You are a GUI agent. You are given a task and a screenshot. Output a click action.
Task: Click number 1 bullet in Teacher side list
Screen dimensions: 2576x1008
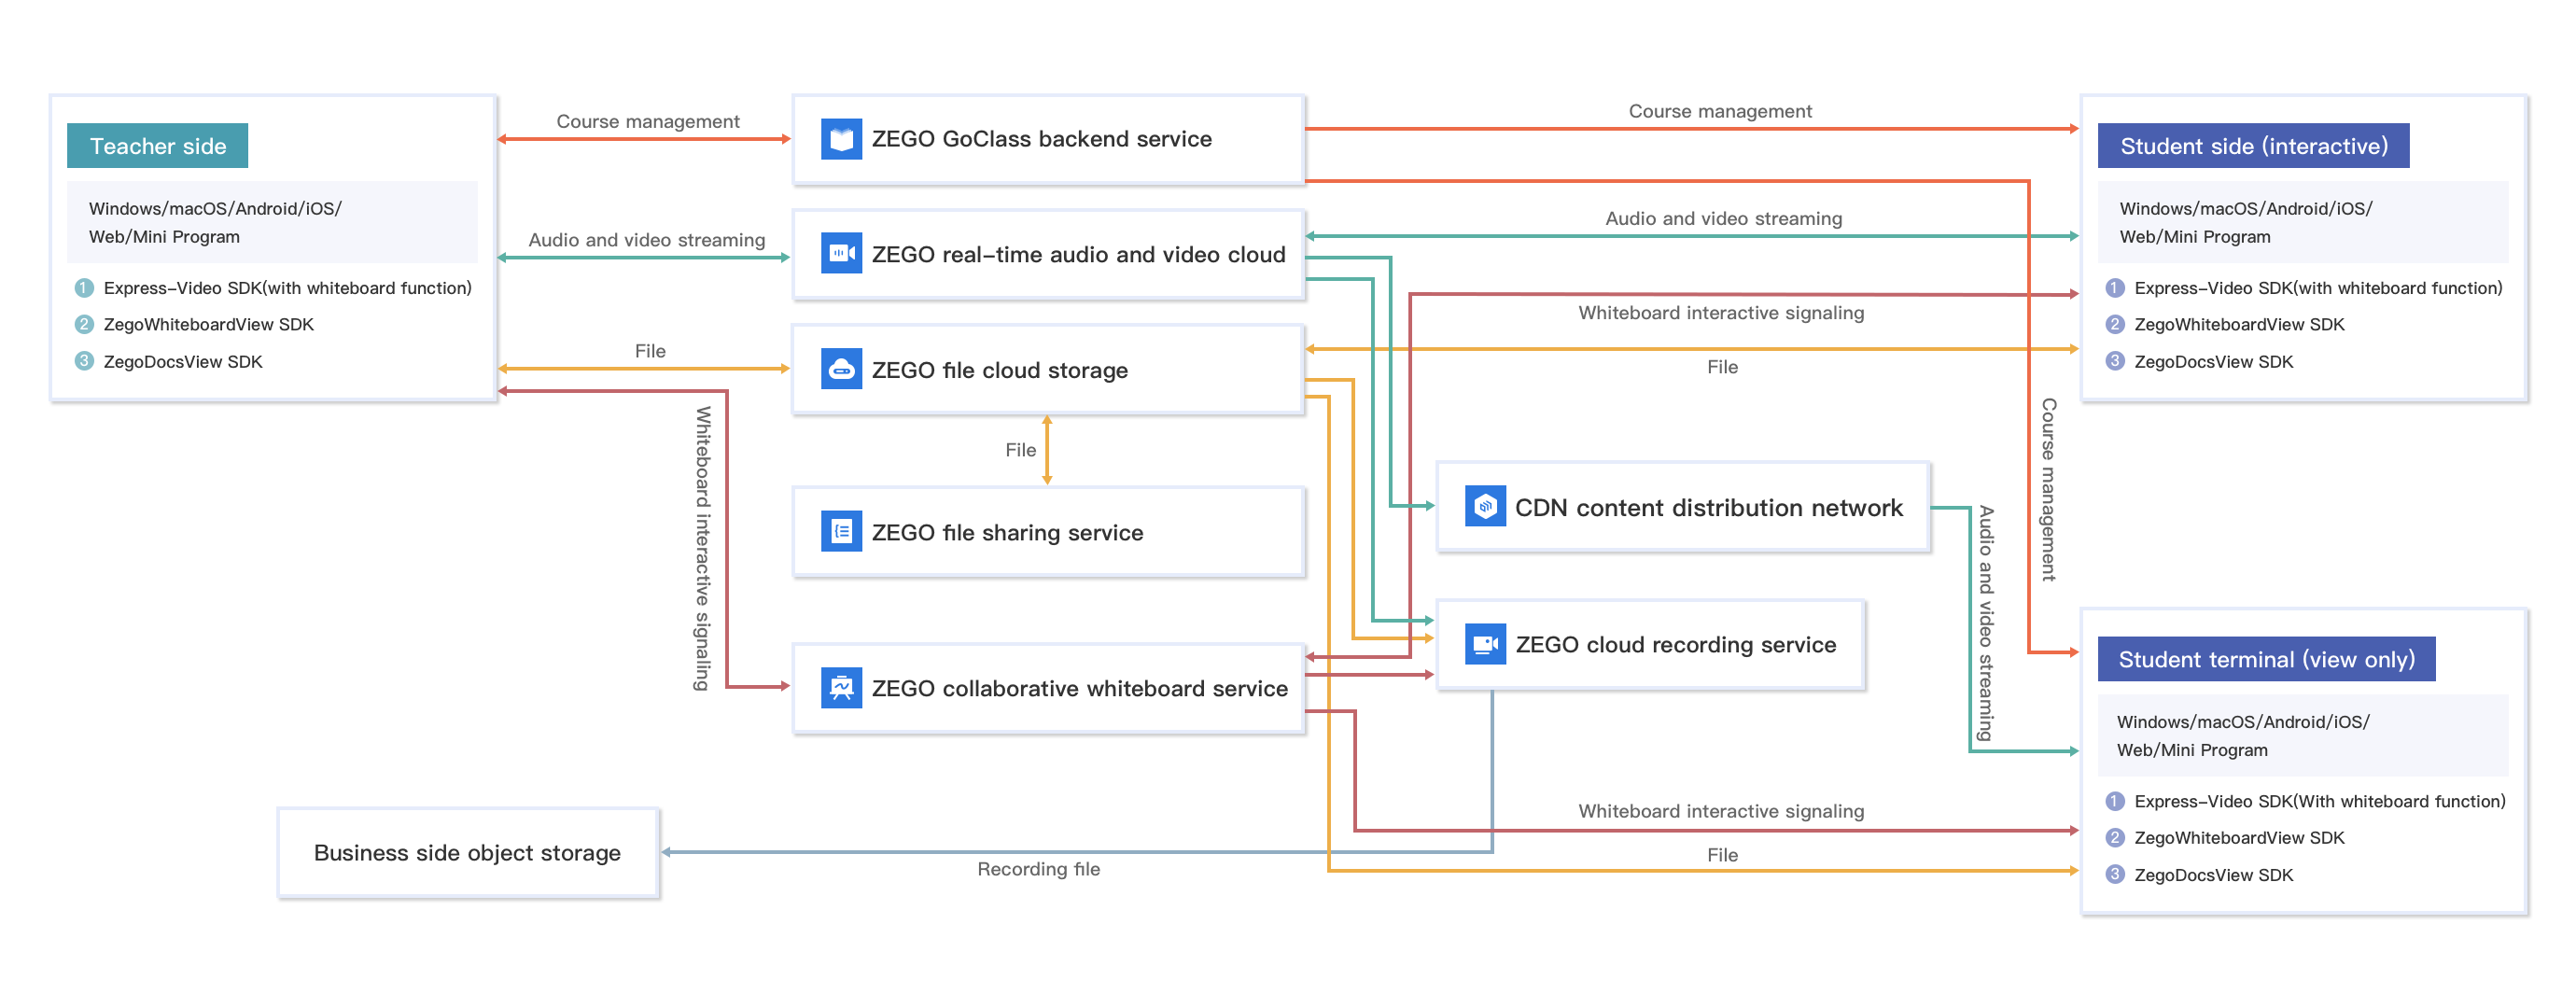[84, 288]
